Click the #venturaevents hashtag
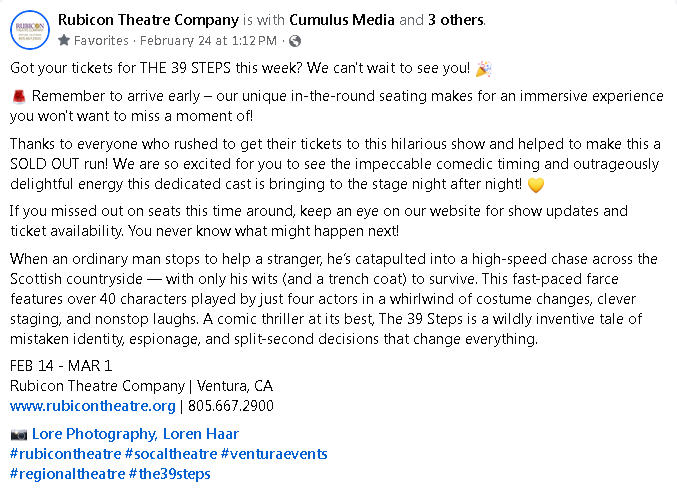677x493 pixels. 273,454
